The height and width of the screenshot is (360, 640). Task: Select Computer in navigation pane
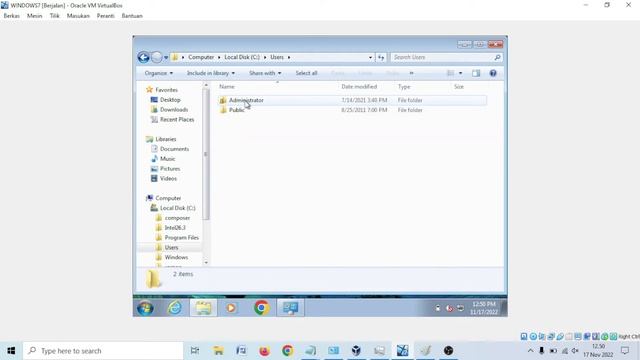168,198
